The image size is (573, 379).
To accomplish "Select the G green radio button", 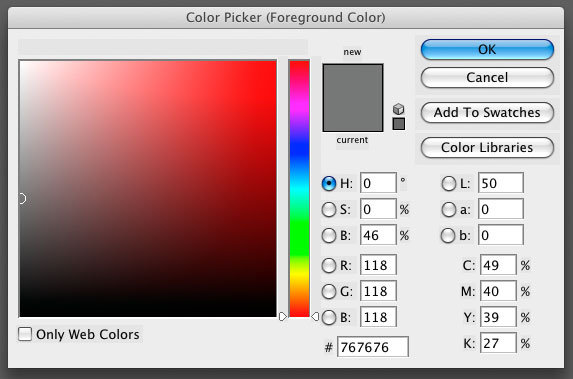I will (x=329, y=291).
